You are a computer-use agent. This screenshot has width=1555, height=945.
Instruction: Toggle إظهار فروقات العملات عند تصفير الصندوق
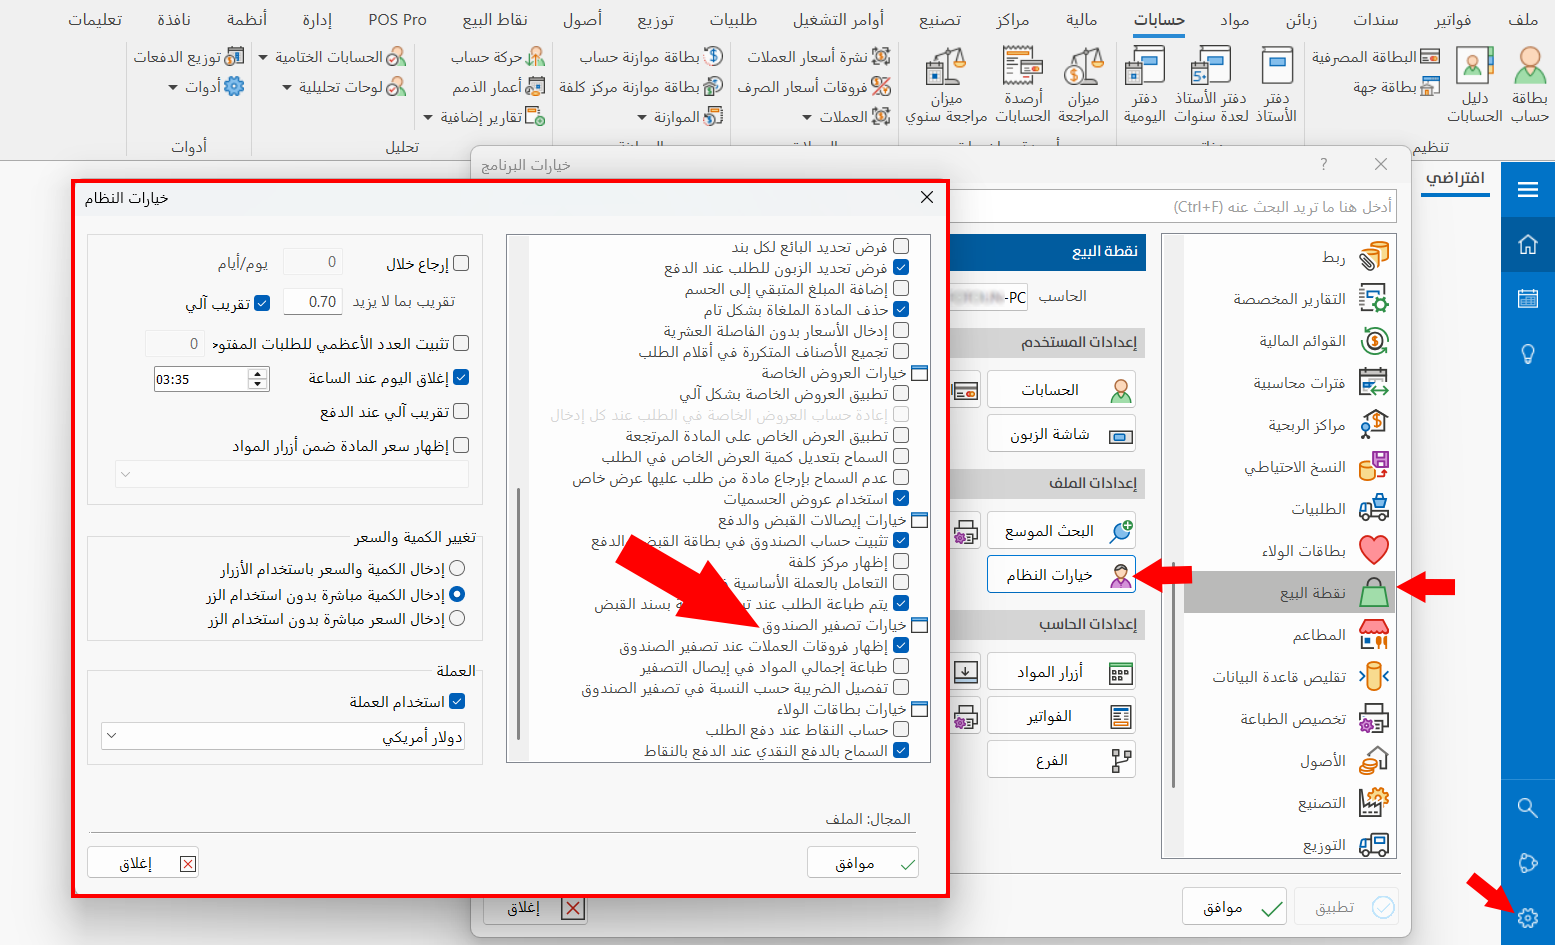point(901,646)
